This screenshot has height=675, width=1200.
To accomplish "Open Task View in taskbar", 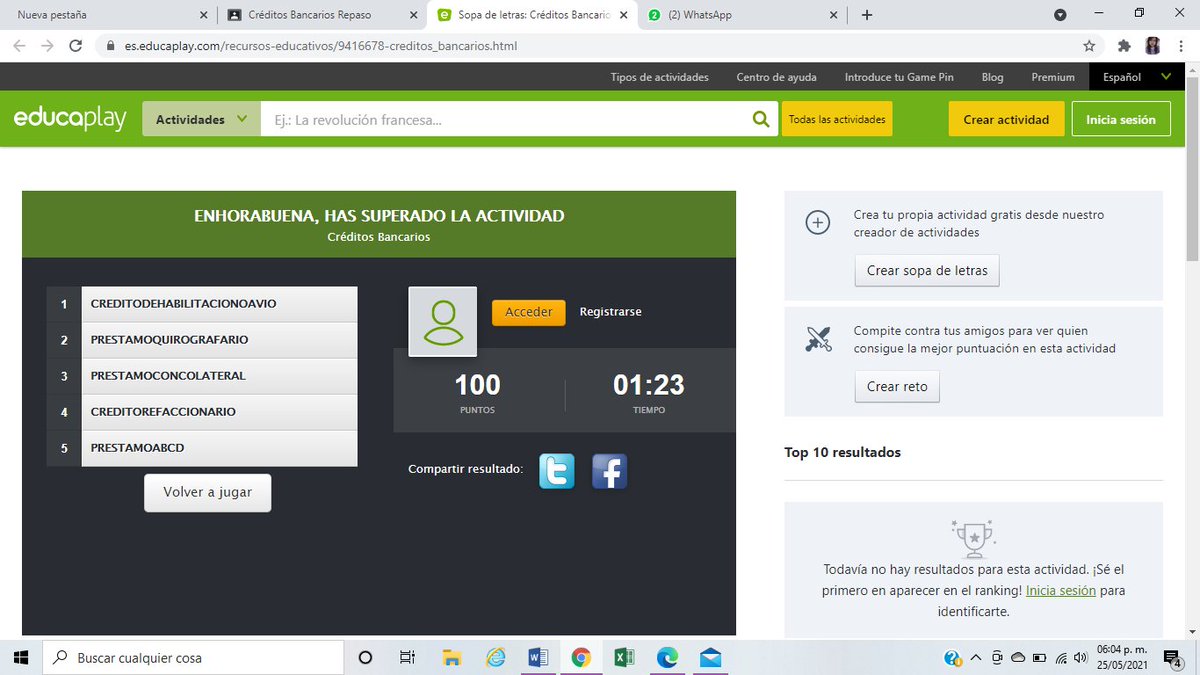I will coord(407,657).
